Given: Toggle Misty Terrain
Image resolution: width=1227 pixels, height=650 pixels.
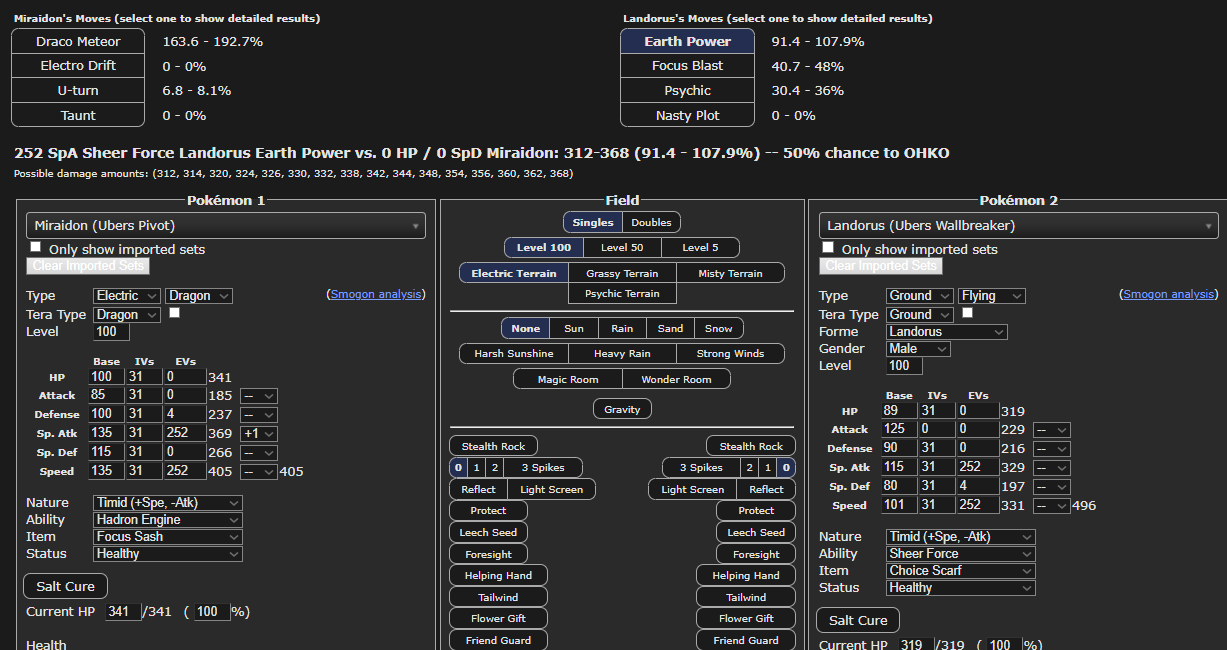Looking at the screenshot, I should (x=730, y=273).
